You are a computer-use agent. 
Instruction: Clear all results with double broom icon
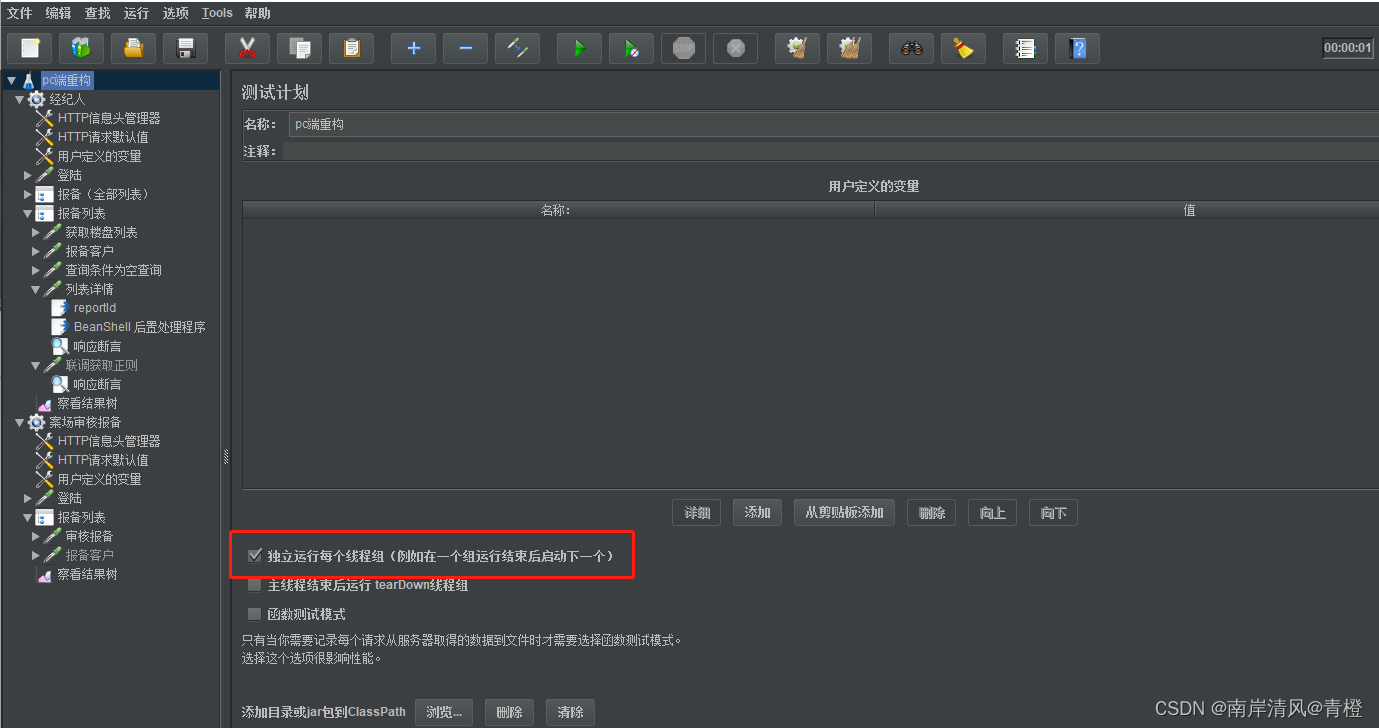coord(849,48)
